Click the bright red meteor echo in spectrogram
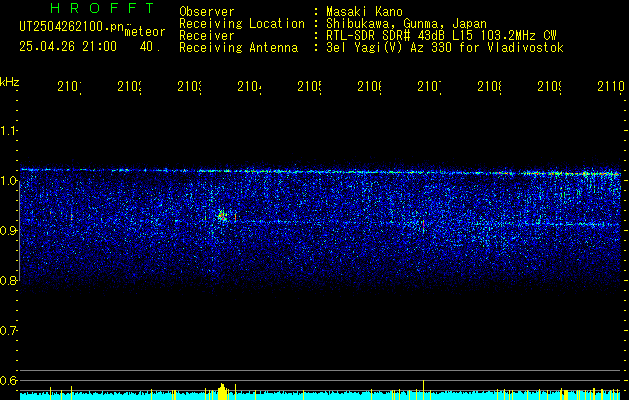The width and height of the screenshot is (629, 400). point(222,216)
